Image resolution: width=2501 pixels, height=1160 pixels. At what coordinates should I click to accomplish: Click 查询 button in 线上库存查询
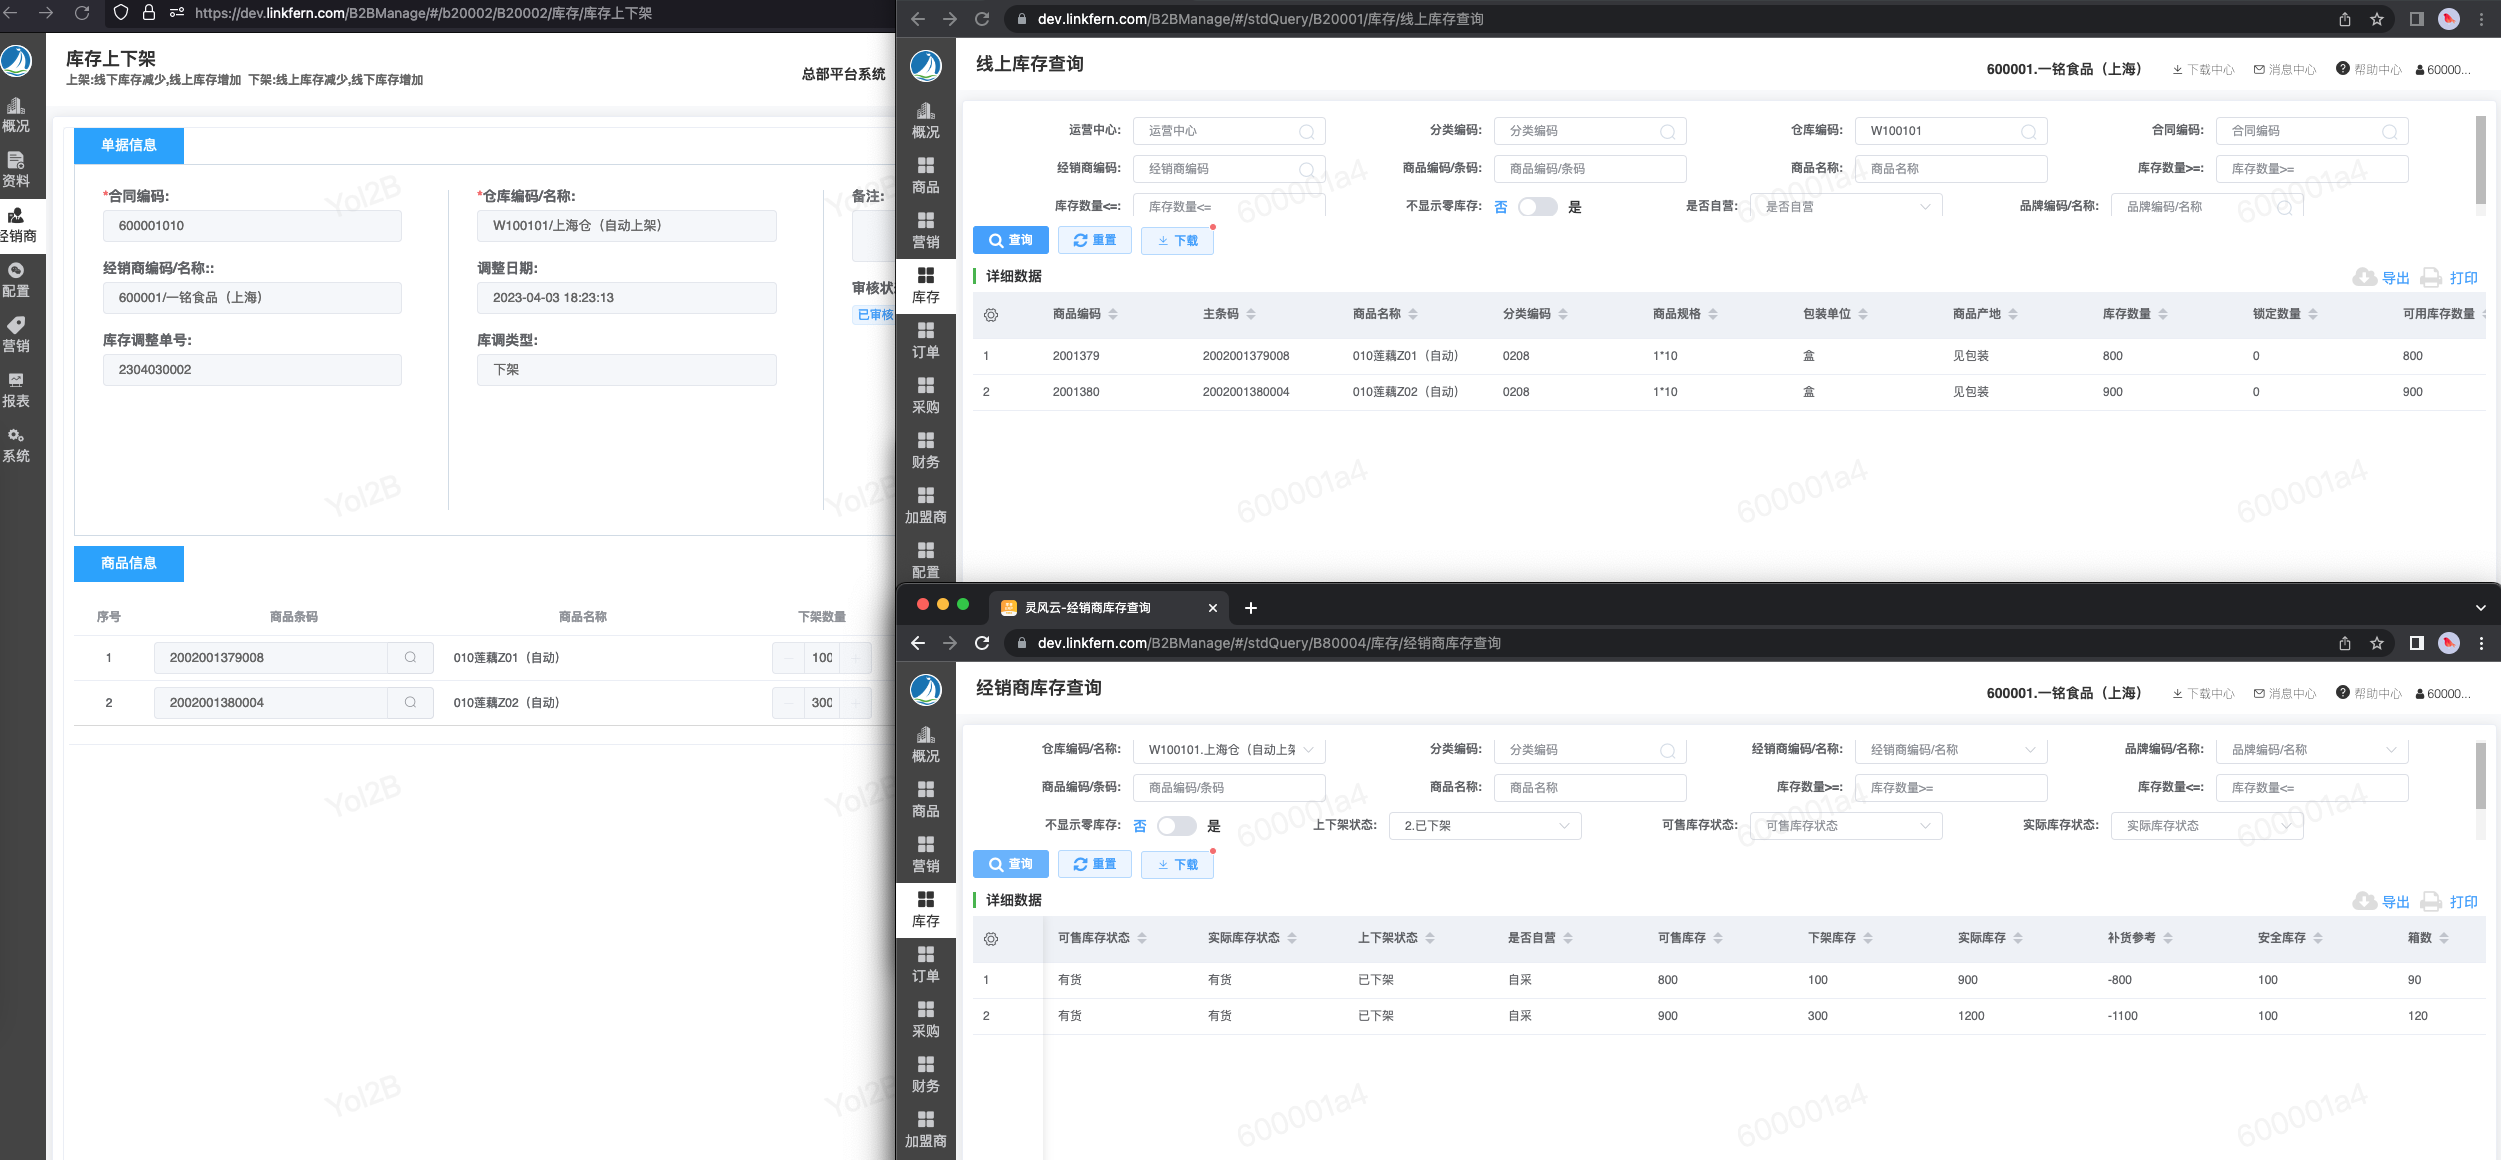(1010, 240)
